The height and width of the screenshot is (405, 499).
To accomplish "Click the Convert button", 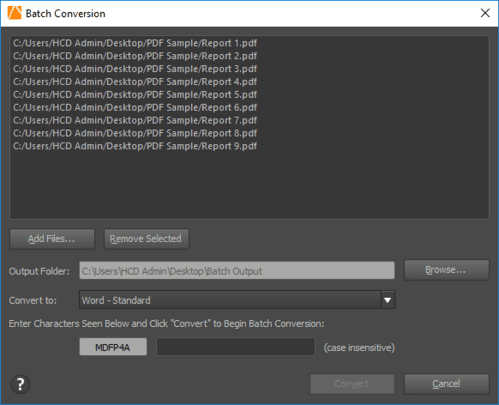I will click(352, 384).
